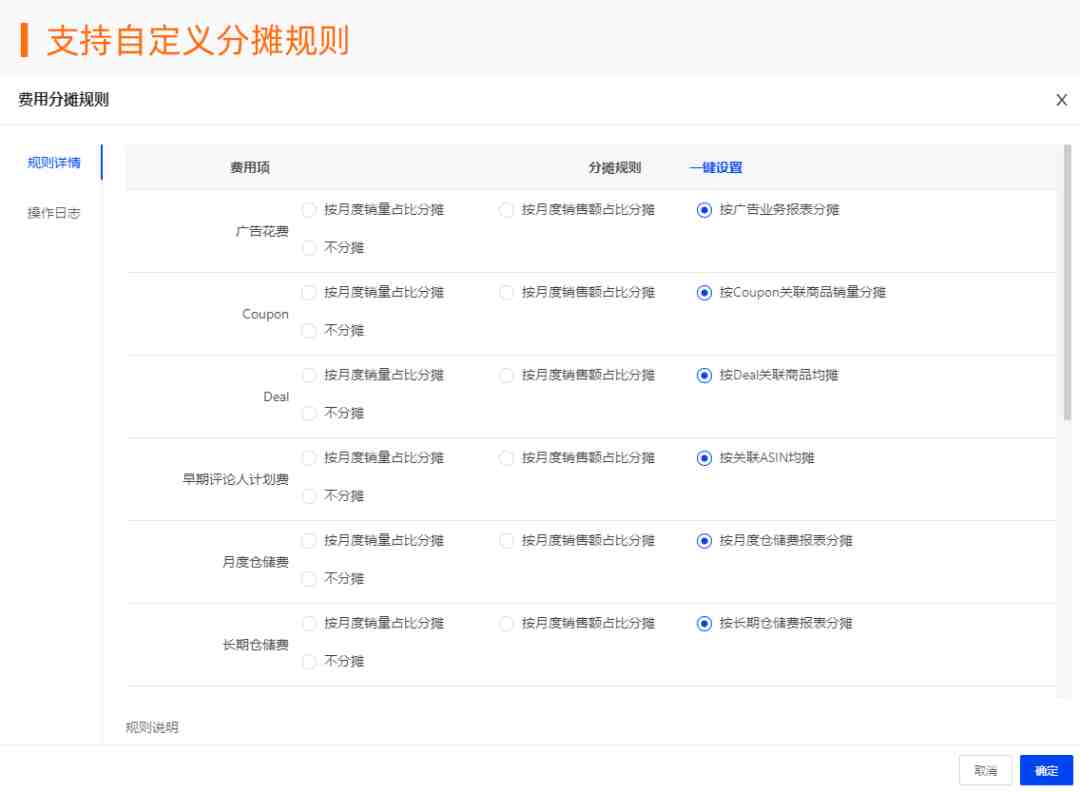Click the 支持自定义分摊规则 heading
Viewport: 1080px width, 792px height.
coord(198,40)
